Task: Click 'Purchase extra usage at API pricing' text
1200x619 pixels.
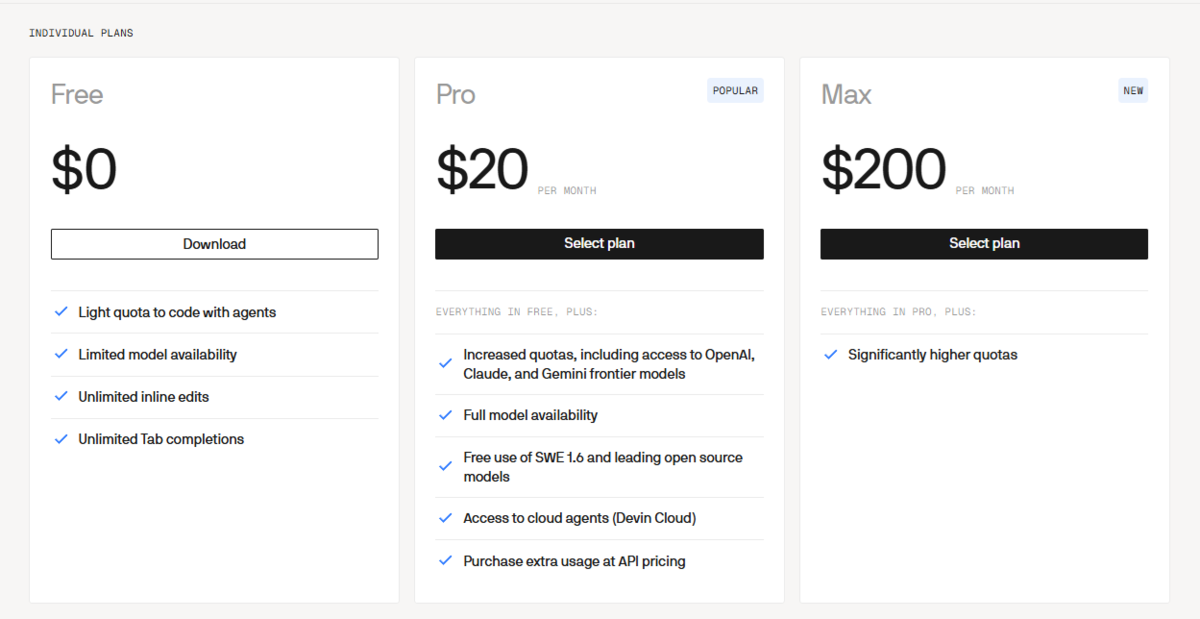Action: point(575,561)
